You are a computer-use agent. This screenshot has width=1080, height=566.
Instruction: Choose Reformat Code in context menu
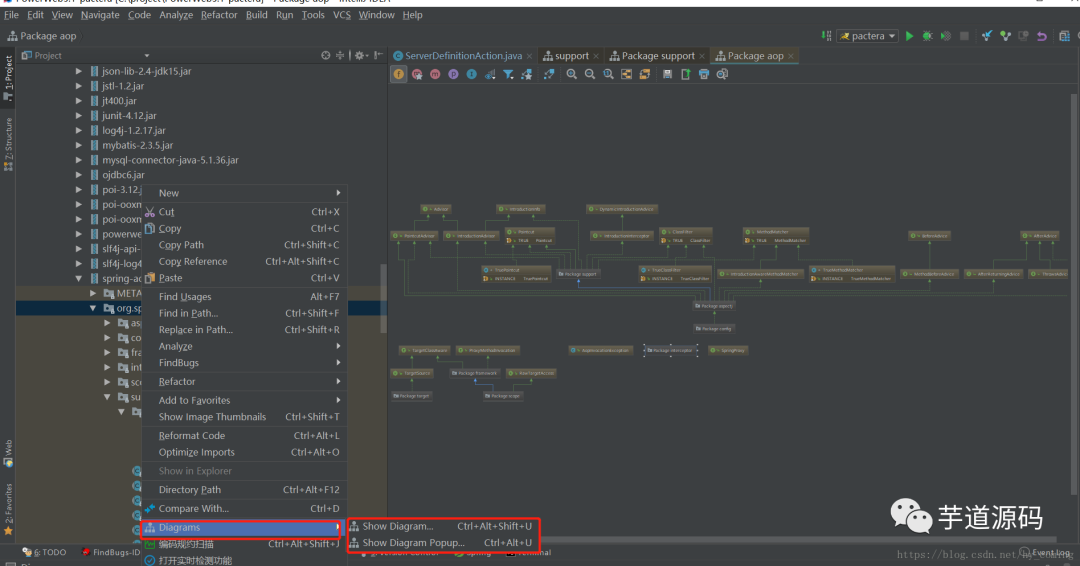(x=243, y=436)
